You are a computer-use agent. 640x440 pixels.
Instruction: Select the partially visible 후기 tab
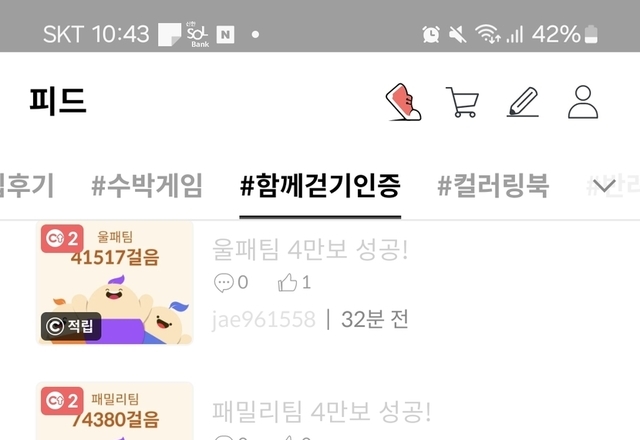27,186
